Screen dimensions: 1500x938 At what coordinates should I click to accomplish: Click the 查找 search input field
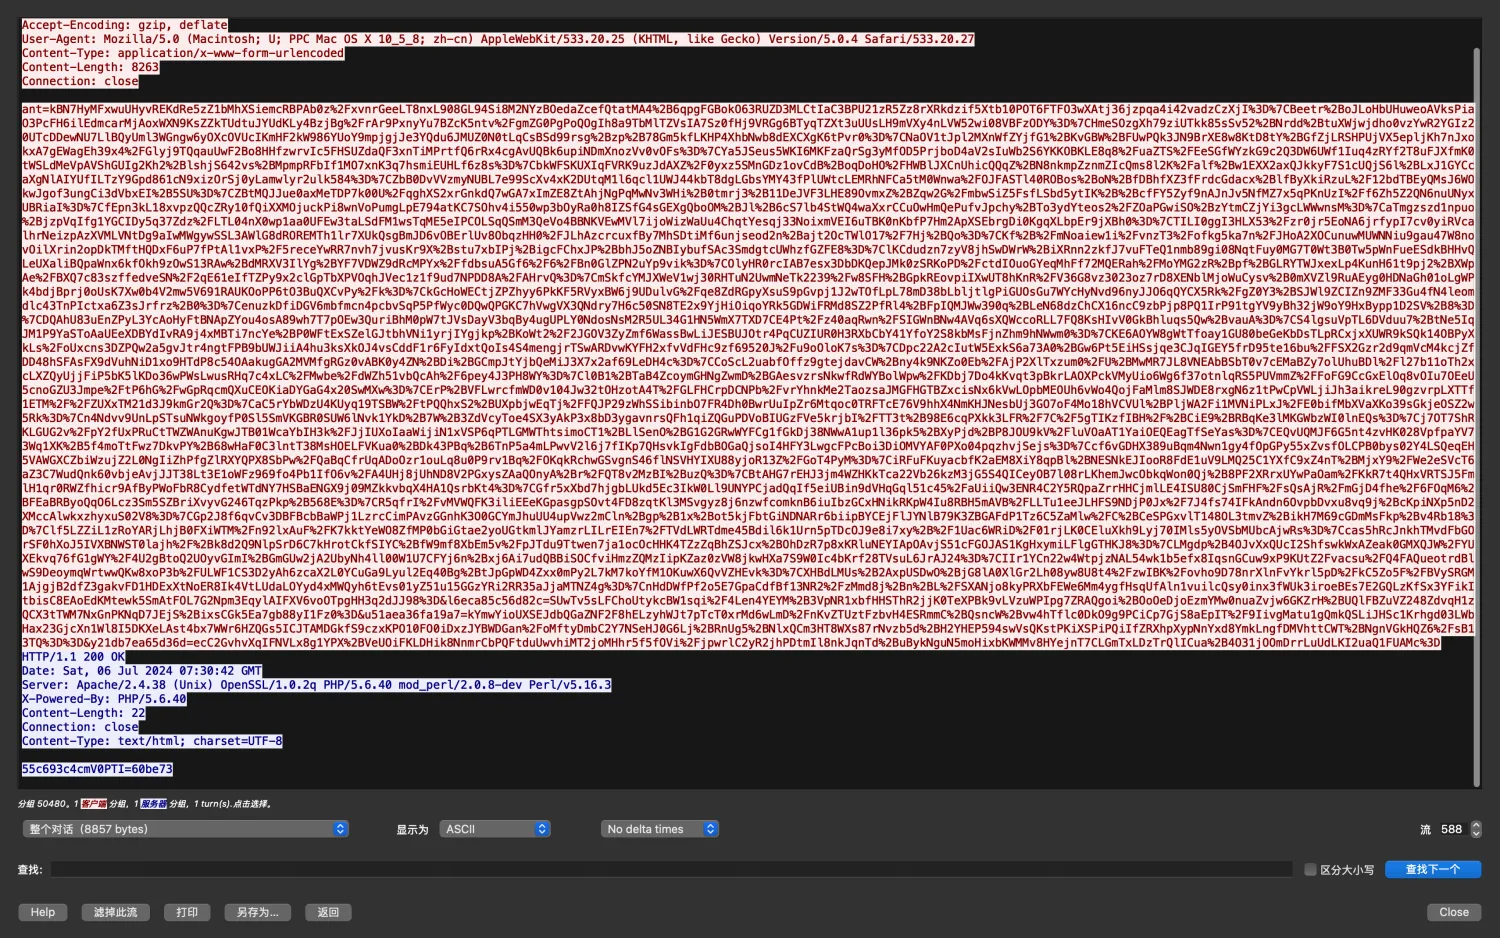coord(673,870)
